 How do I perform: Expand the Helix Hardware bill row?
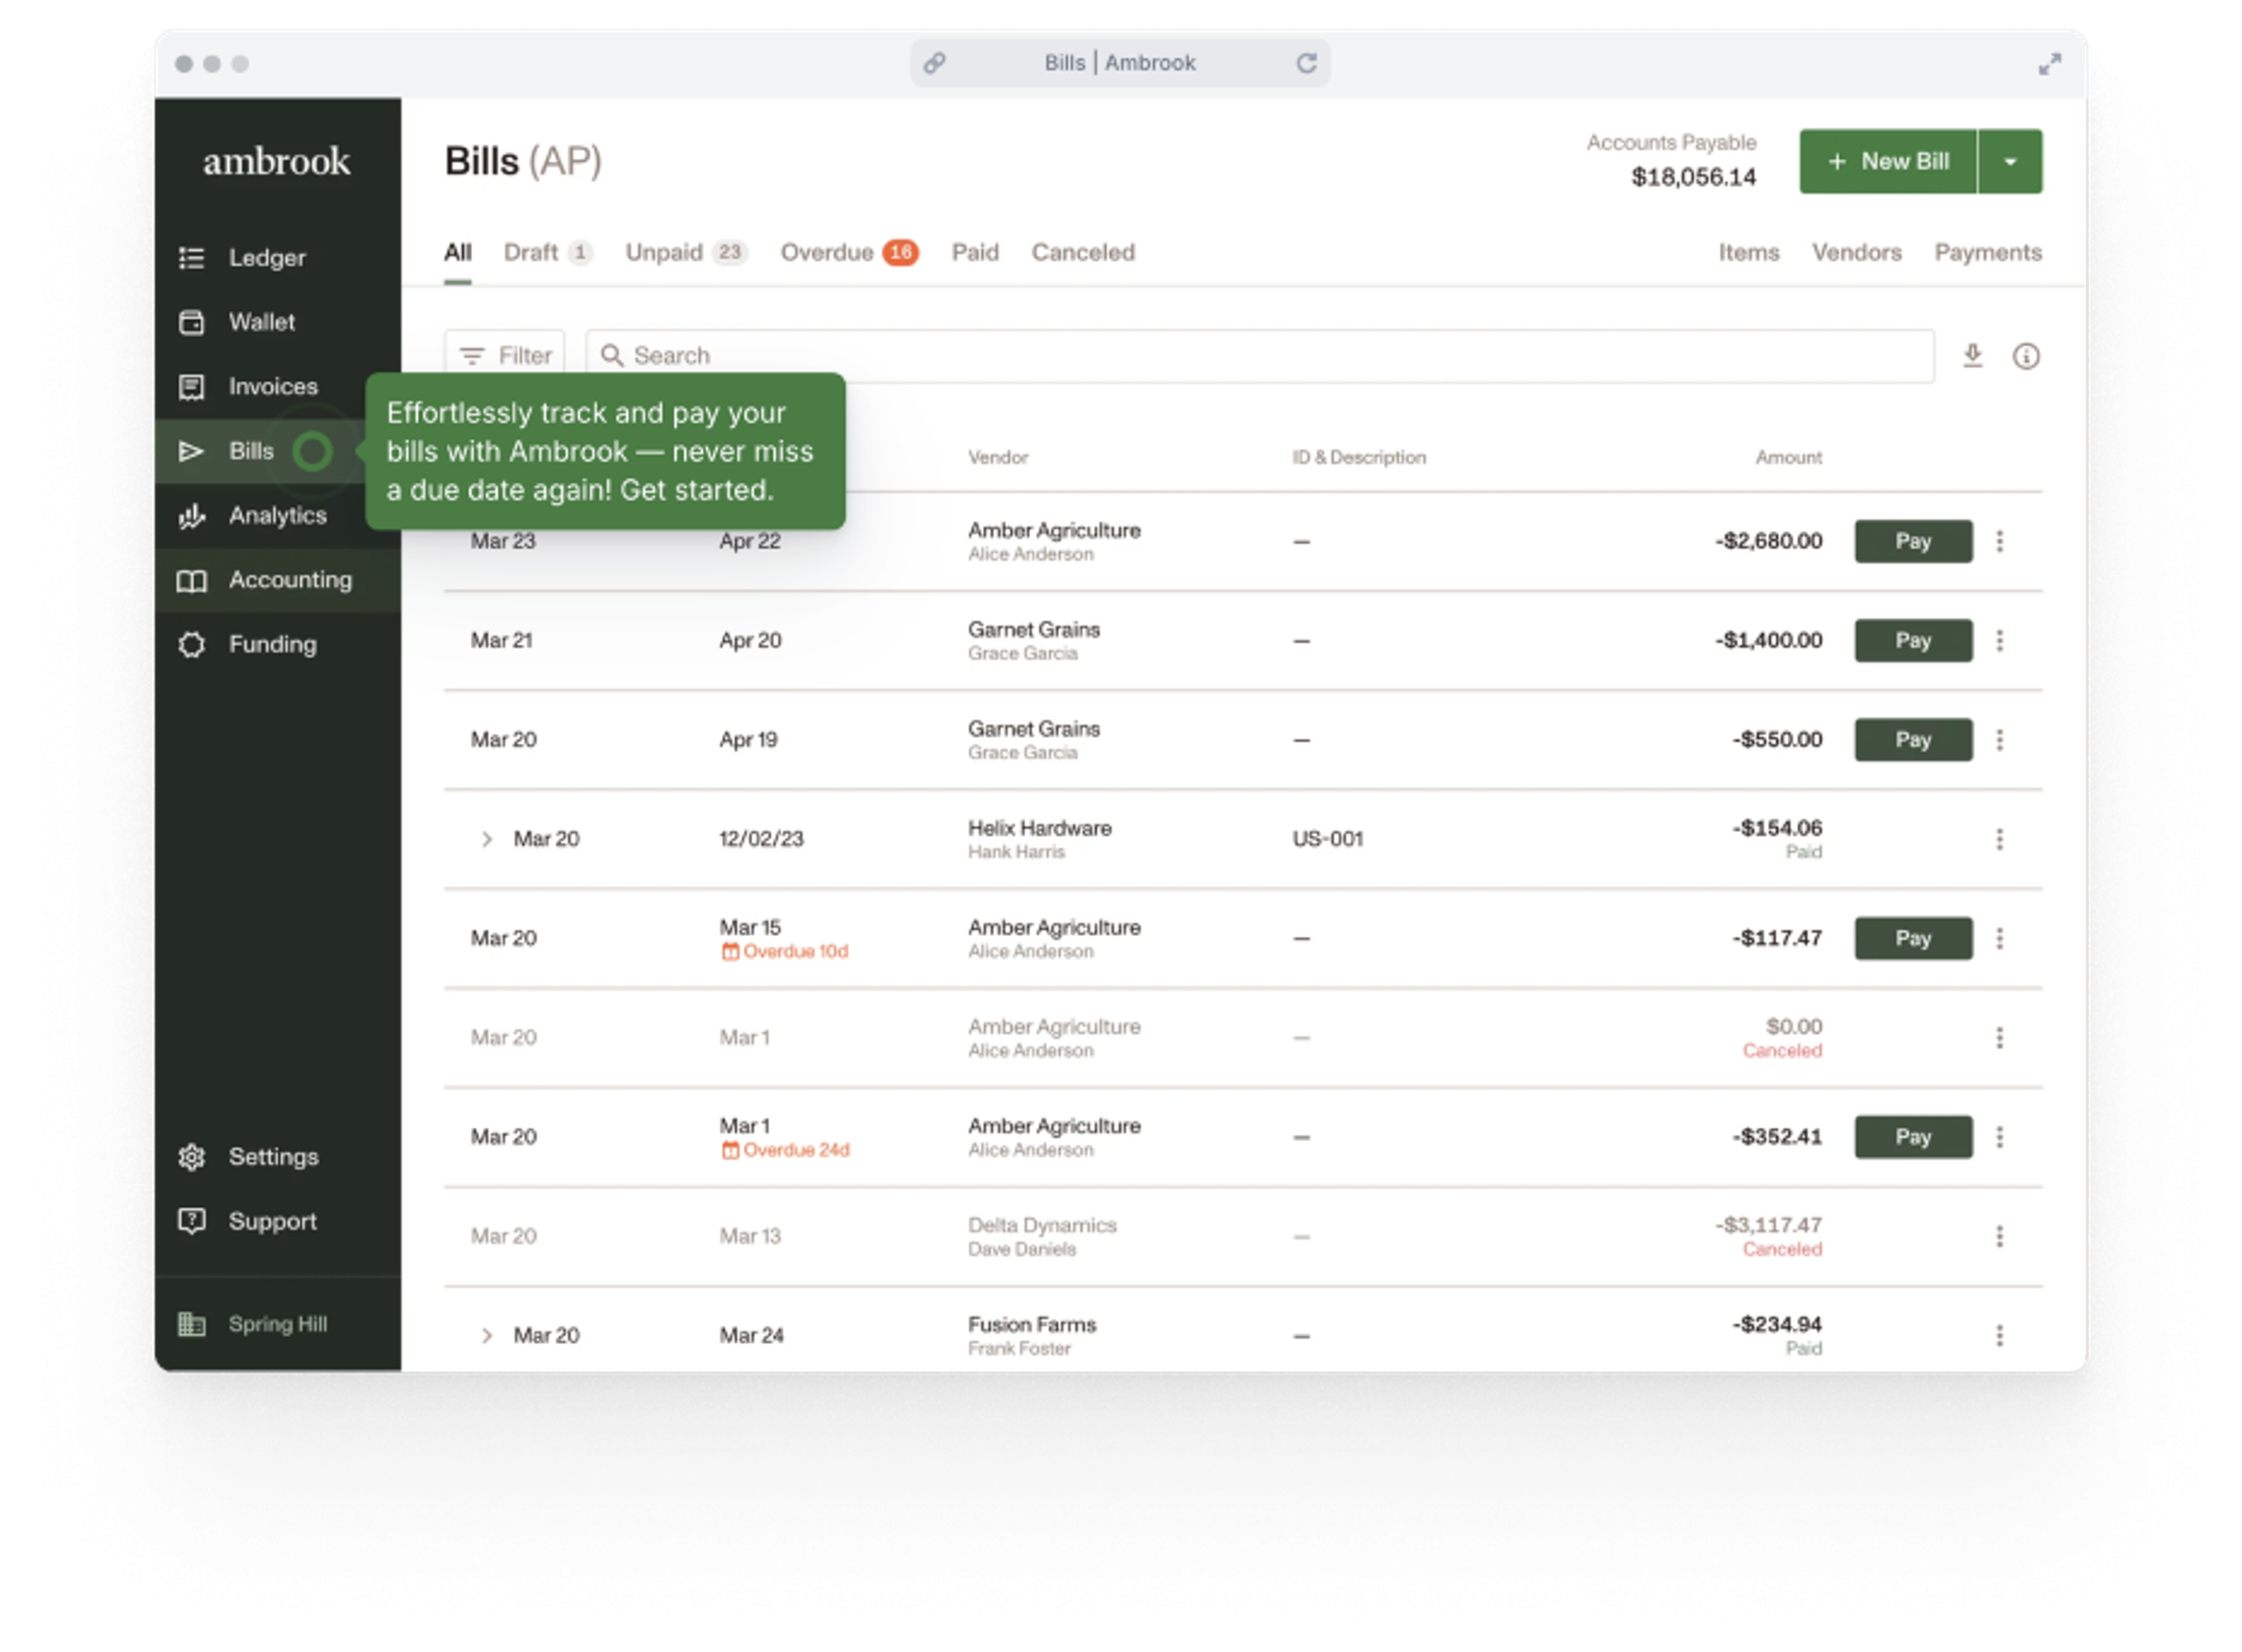[x=487, y=839]
